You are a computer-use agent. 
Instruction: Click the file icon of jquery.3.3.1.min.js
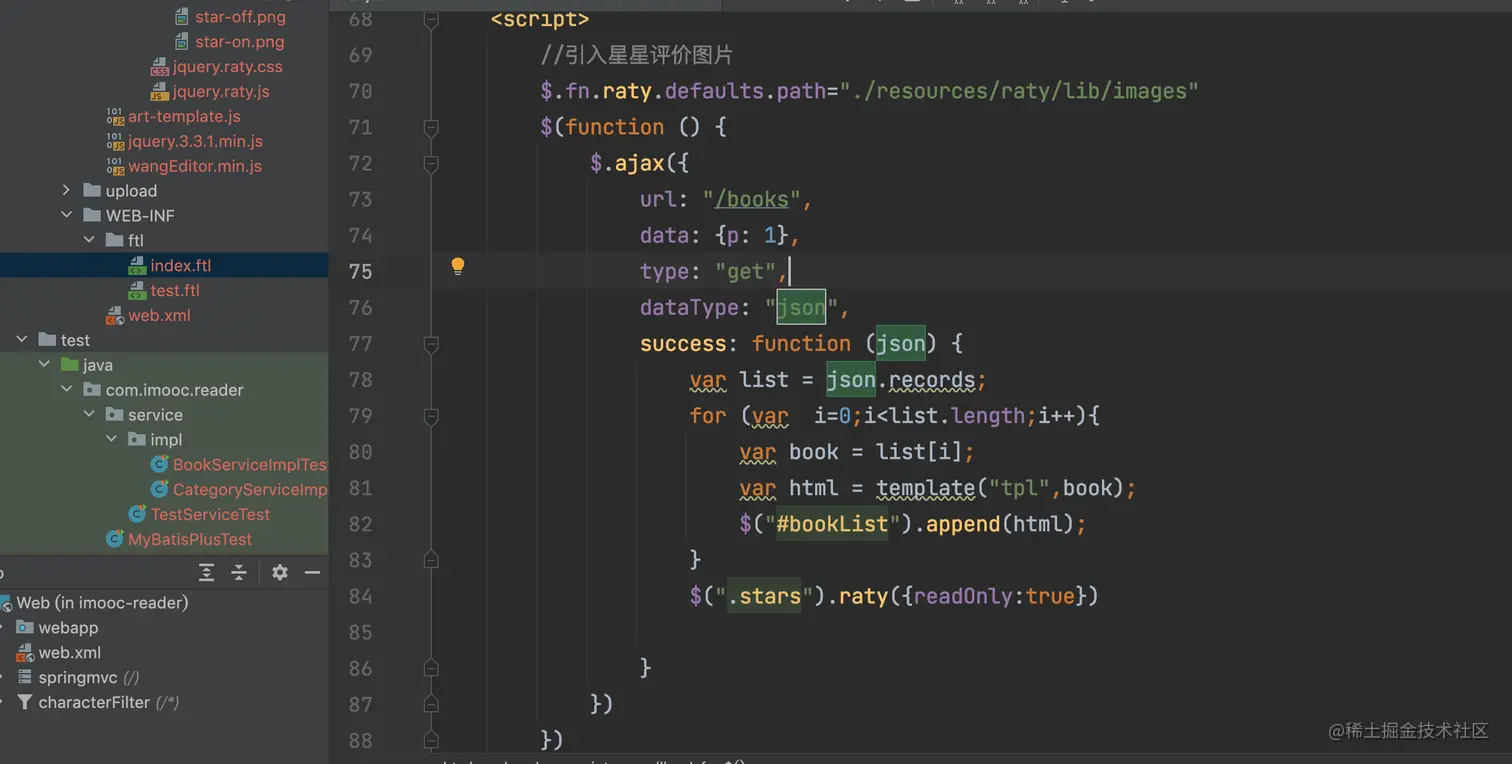115,142
